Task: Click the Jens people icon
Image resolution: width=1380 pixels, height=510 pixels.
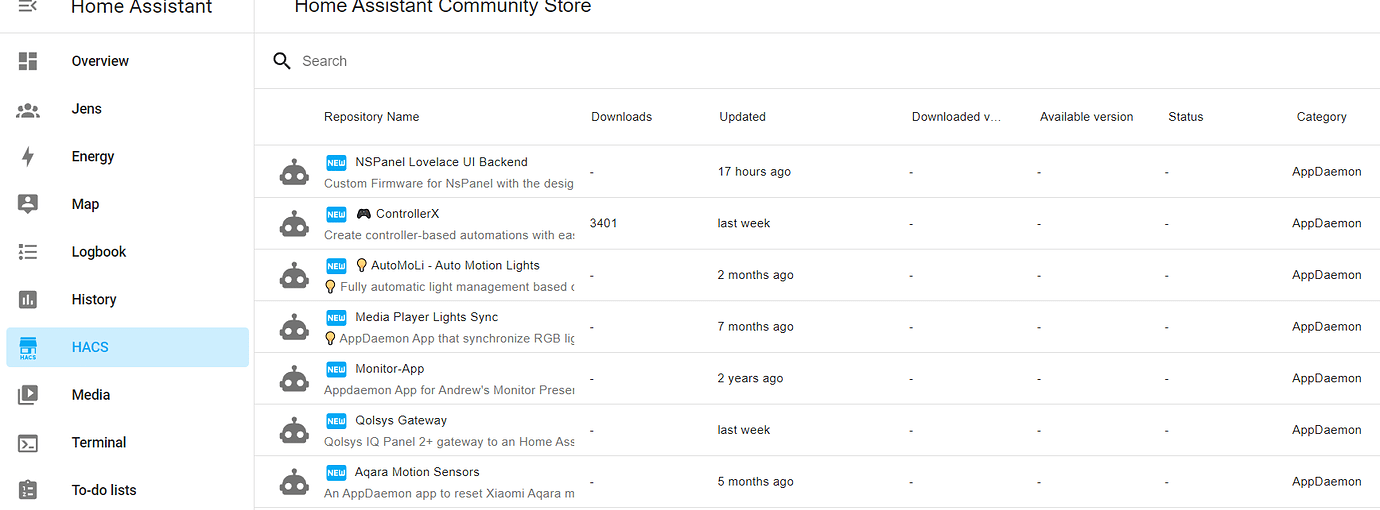Action: 28,109
